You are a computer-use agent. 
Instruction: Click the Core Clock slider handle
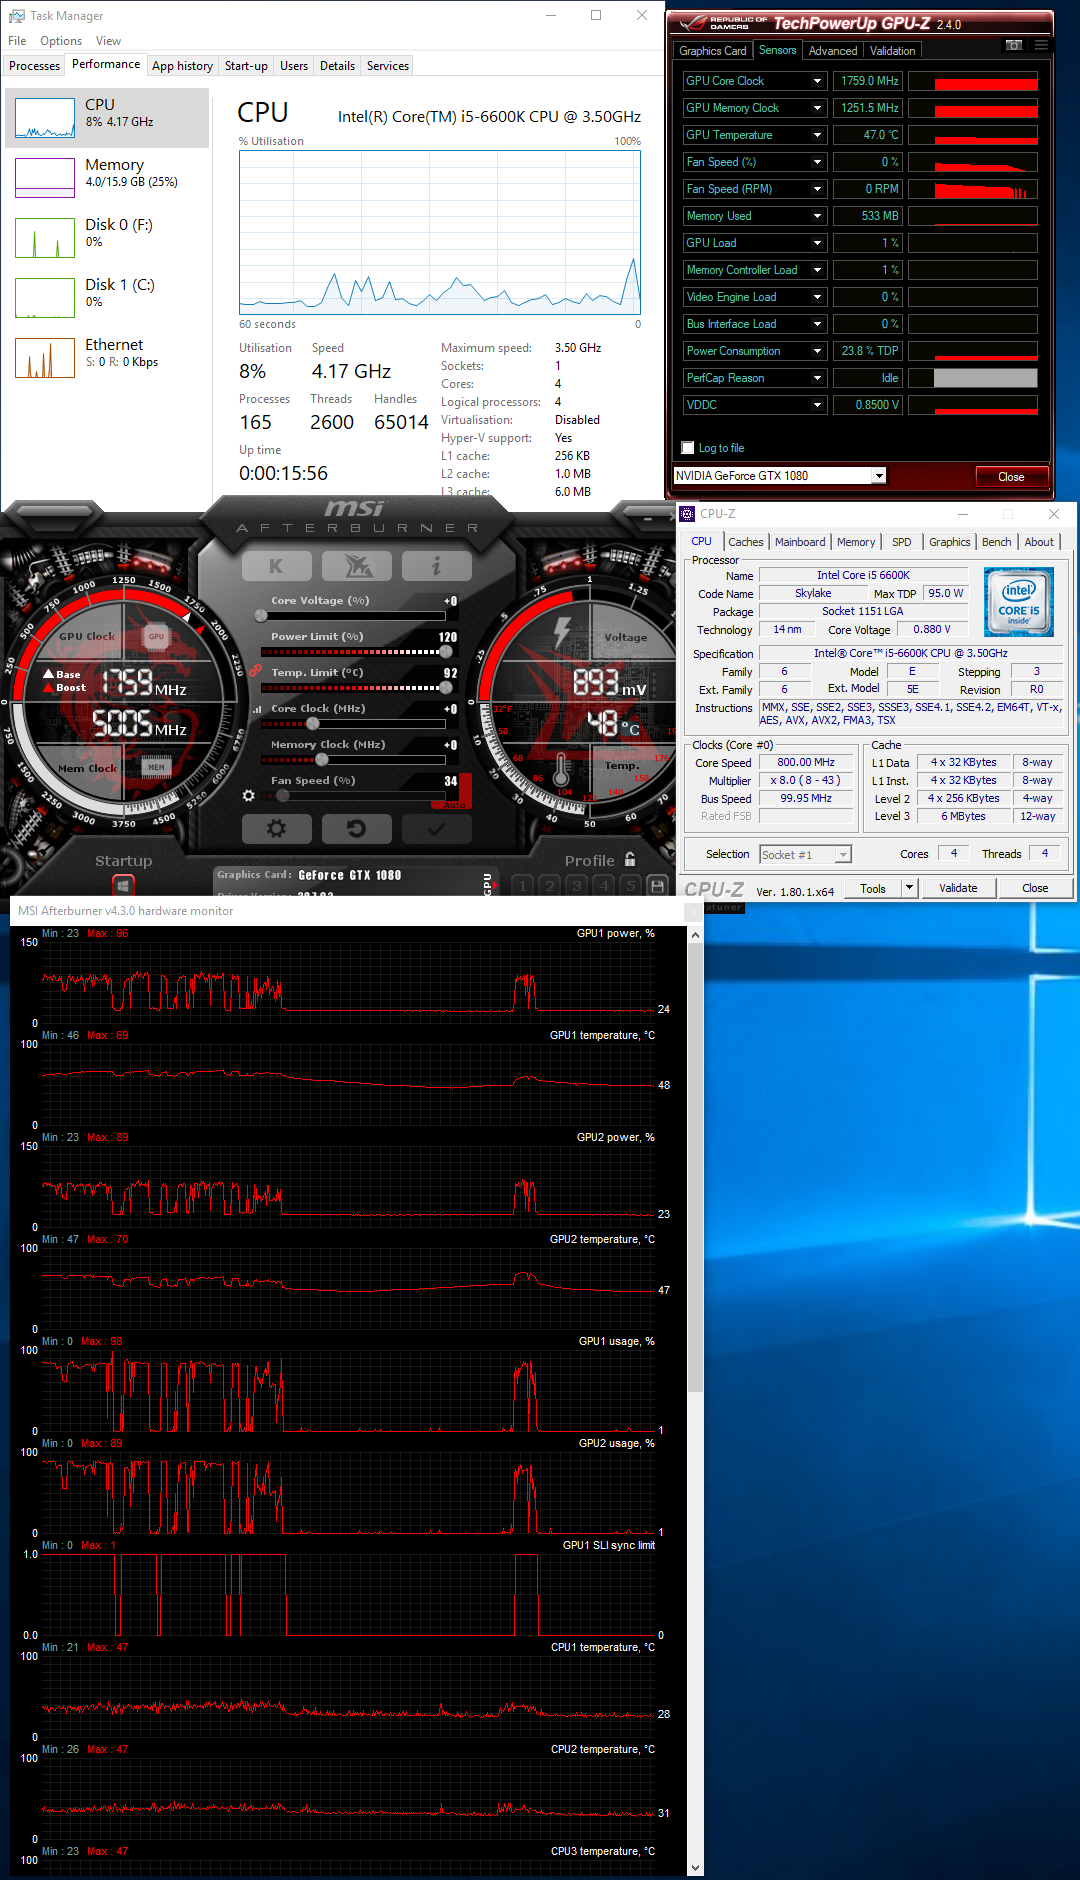coord(312,724)
